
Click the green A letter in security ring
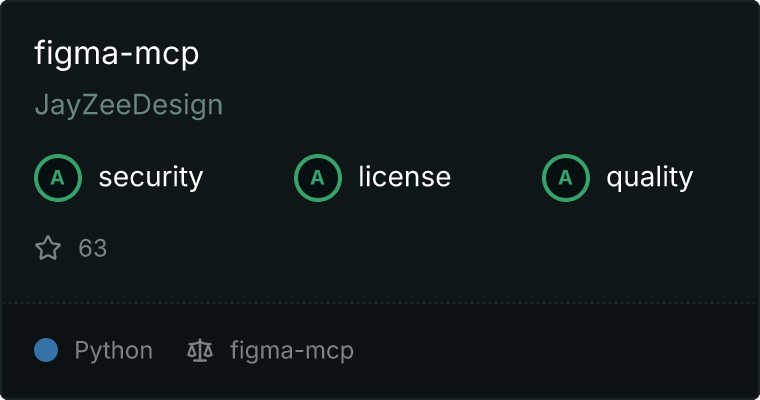pyautogui.click(x=58, y=178)
